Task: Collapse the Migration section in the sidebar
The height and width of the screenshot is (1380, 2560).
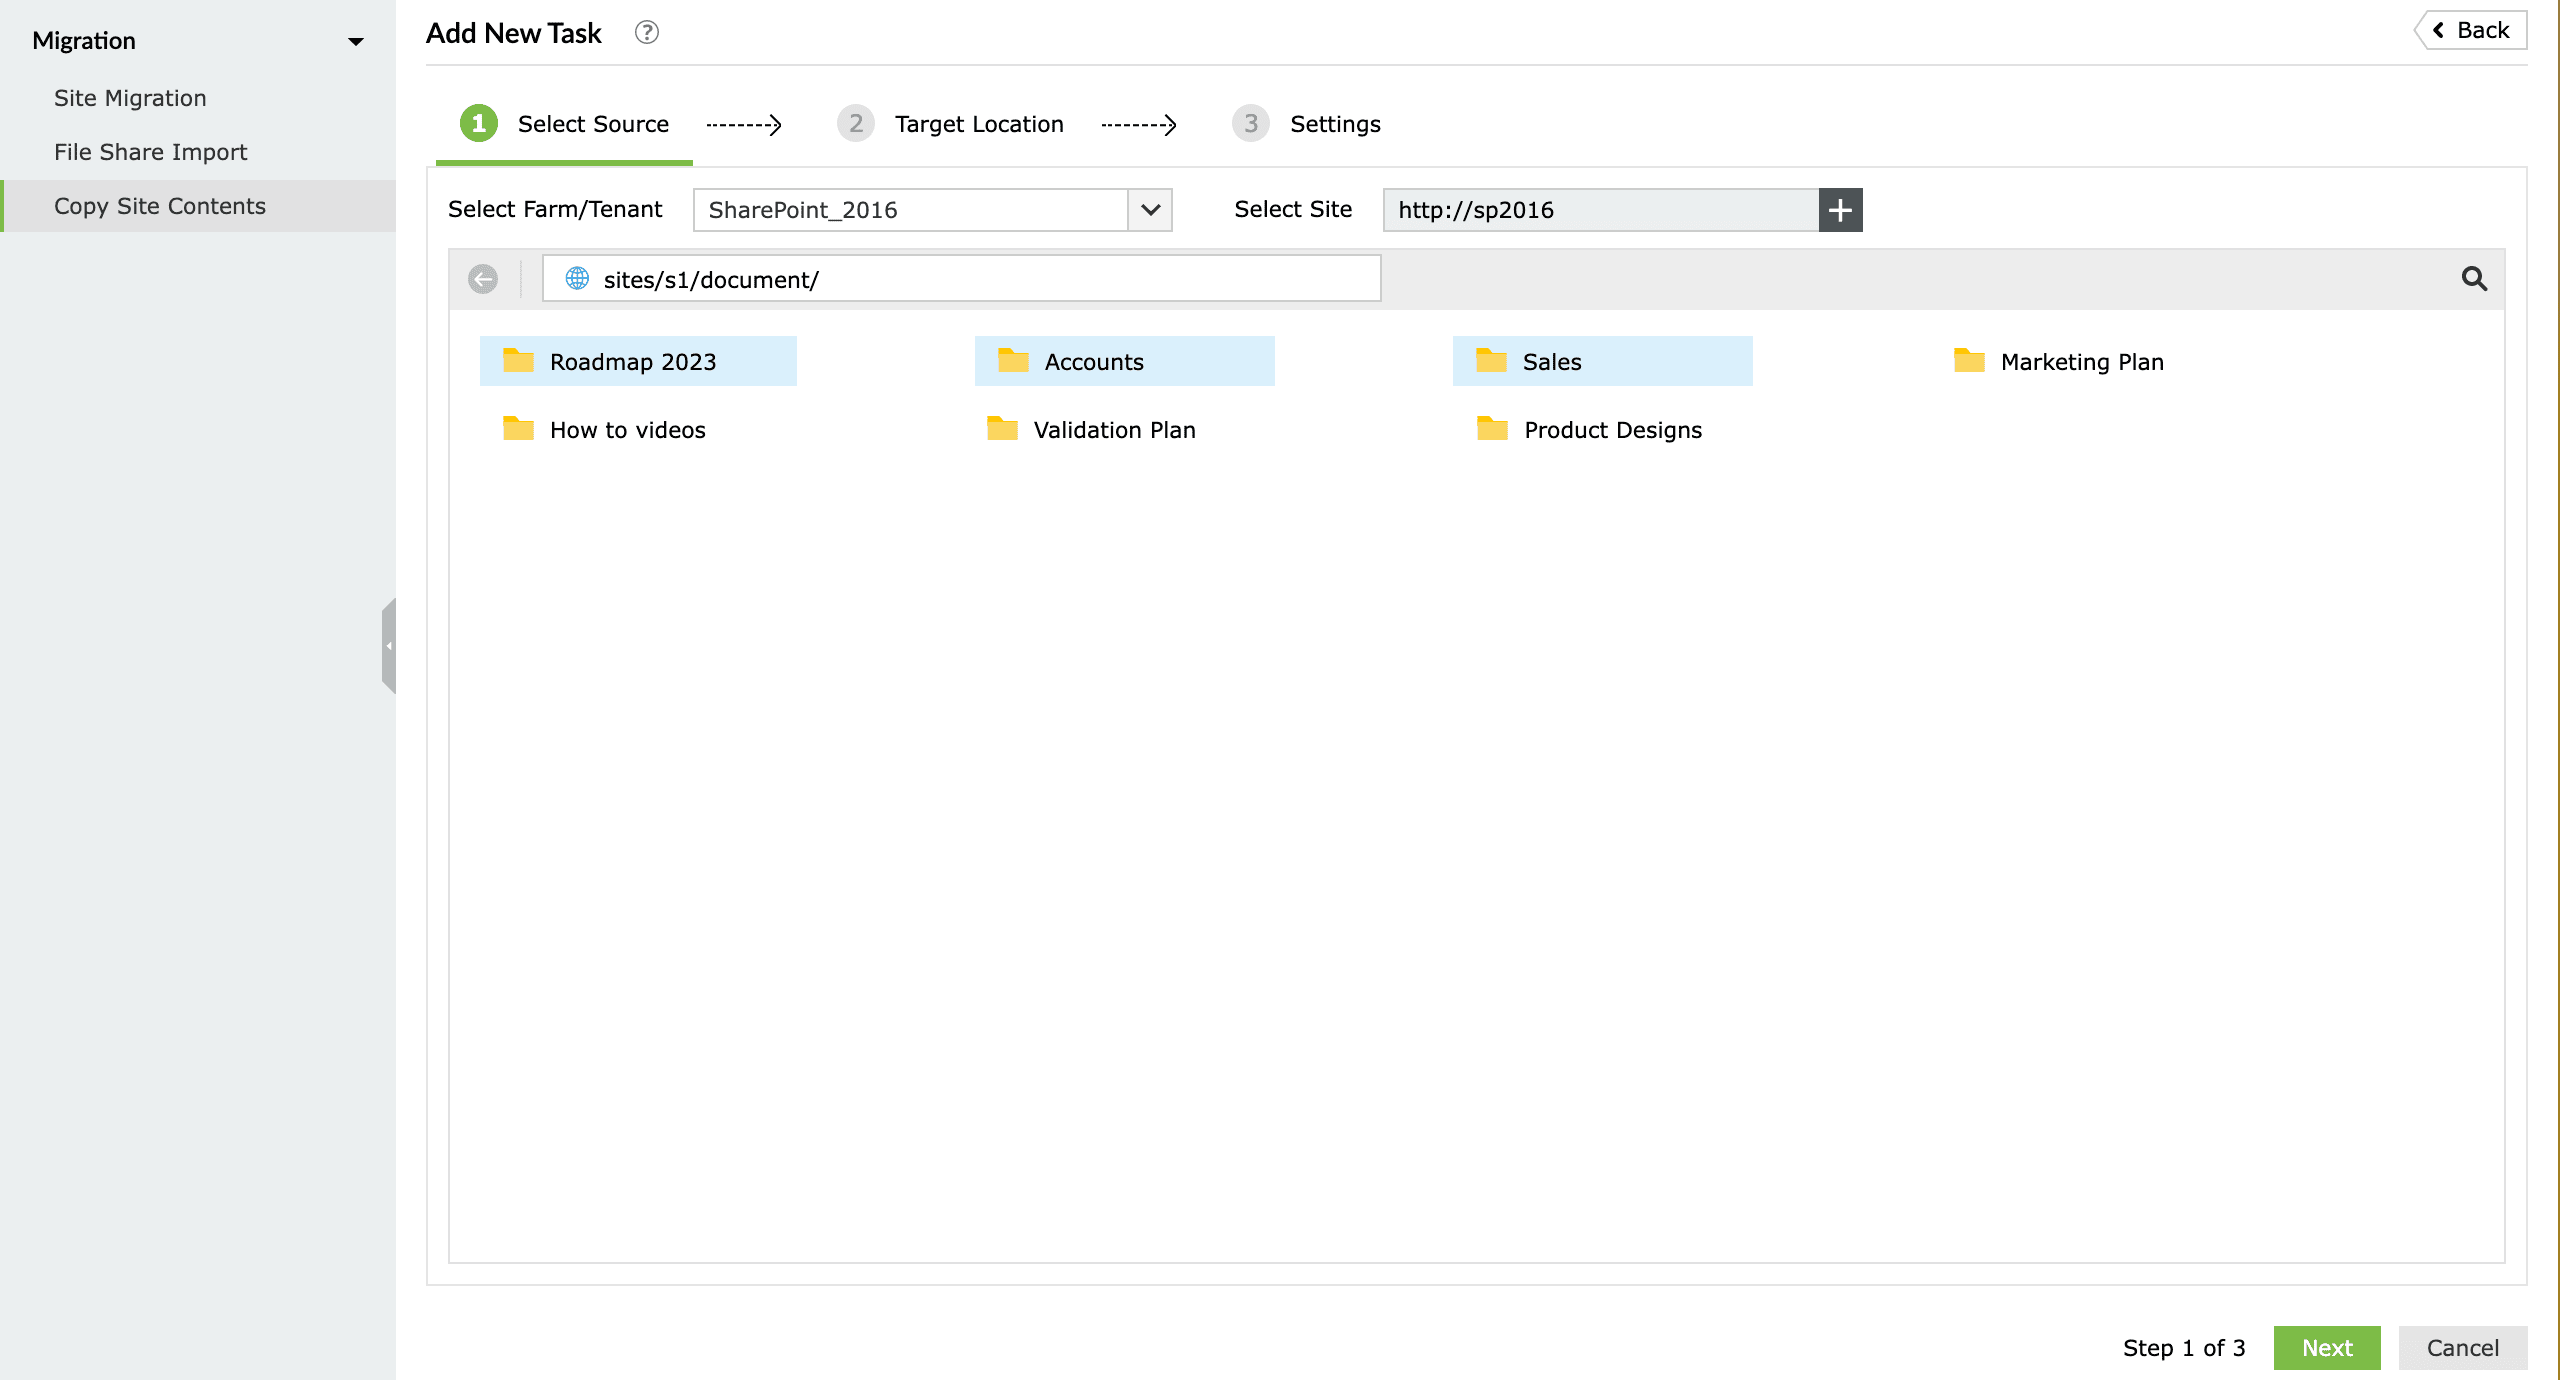Action: coord(357,41)
